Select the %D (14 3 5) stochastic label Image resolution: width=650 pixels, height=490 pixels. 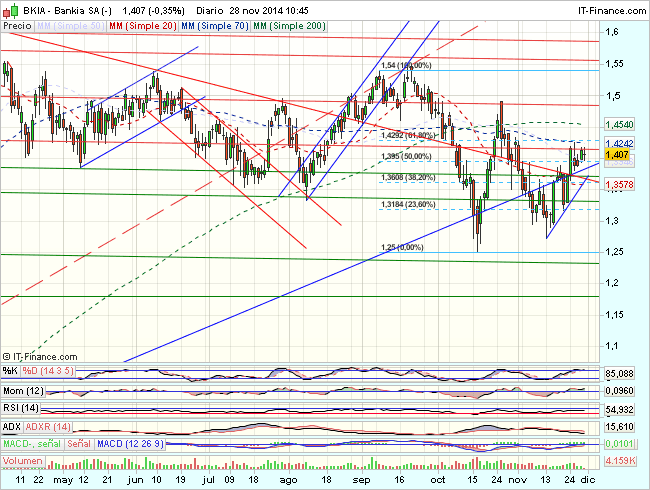click(x=48, y=371)
